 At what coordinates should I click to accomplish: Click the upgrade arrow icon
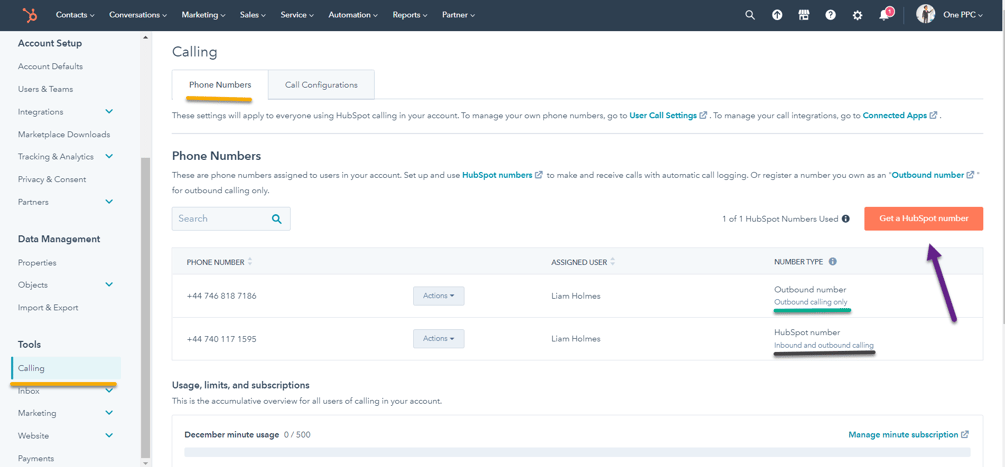click(x=777, y=15)
